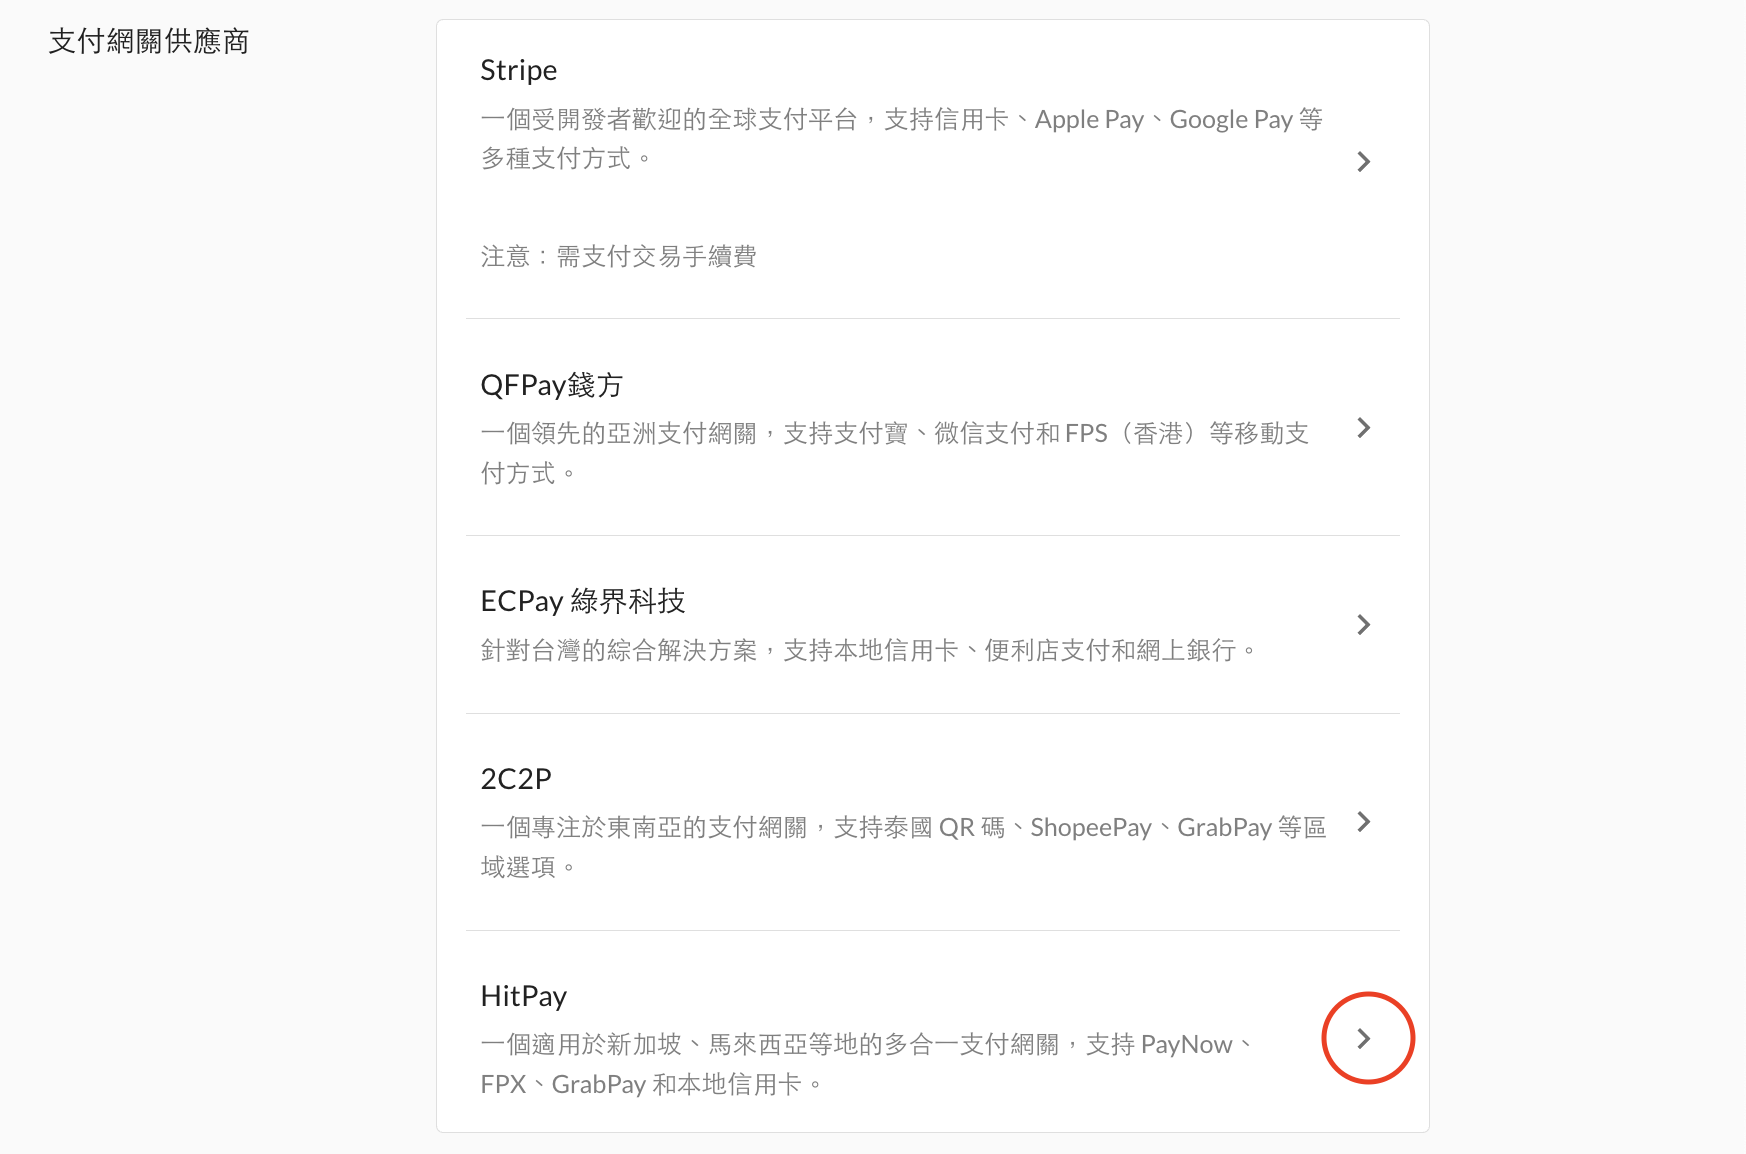The height and width of the screenshot is (1154, 1746).
Task: Open 2C2P details via its chevron
Action: pyautogui.click(x=1363, y=822)
